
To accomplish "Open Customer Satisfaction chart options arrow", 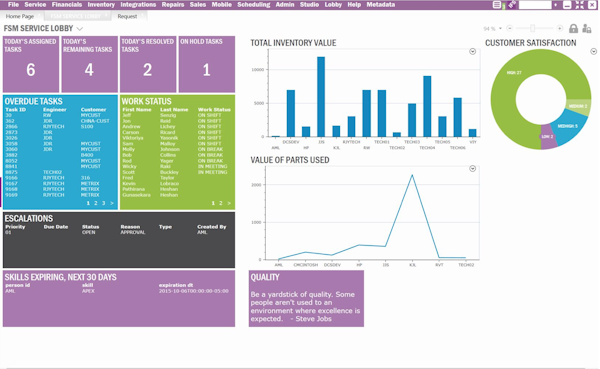I will [x=593, y=52].
